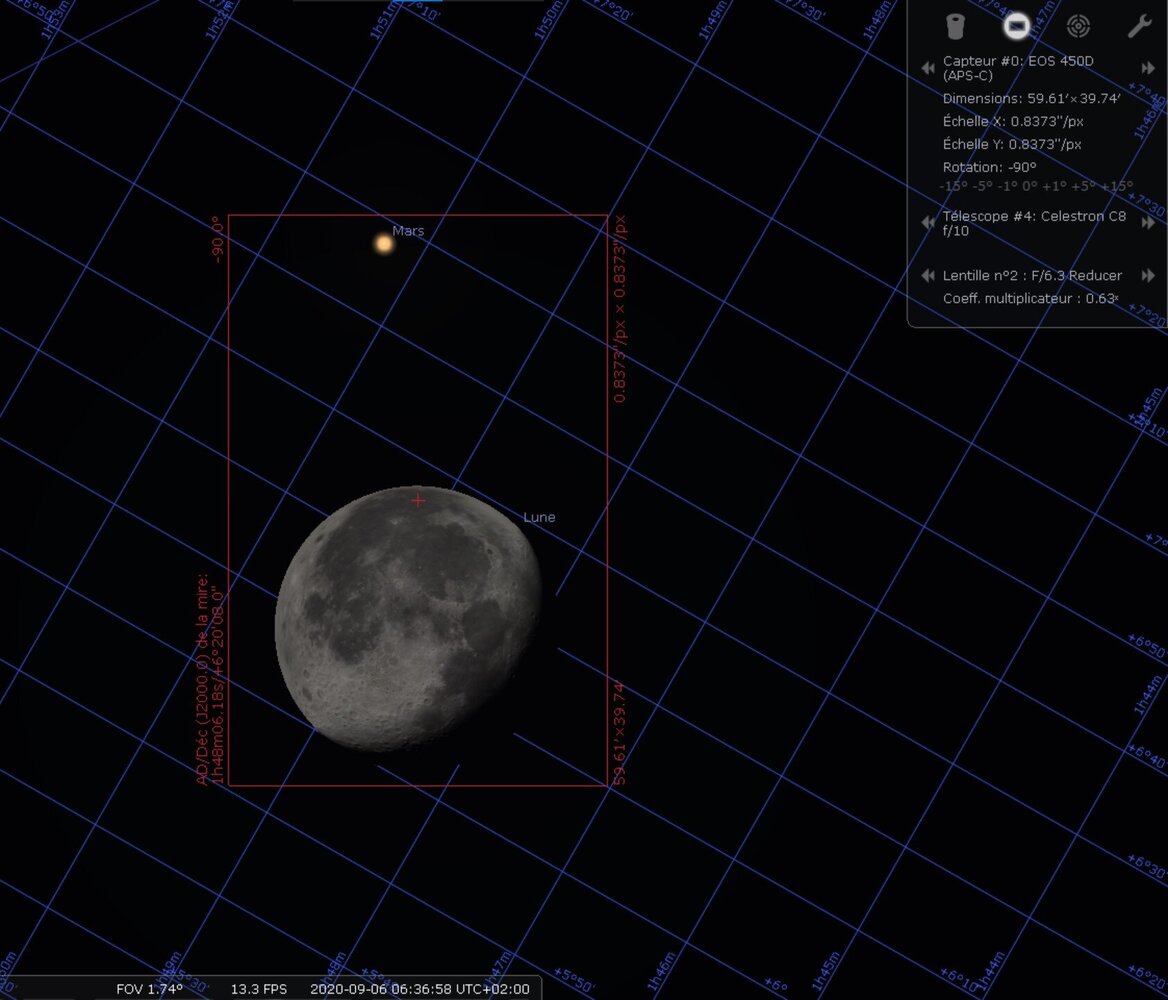Disable the CCD sensor frame overlay icon
This screenshot has width=1168, height=1000.
point(1017,25)
